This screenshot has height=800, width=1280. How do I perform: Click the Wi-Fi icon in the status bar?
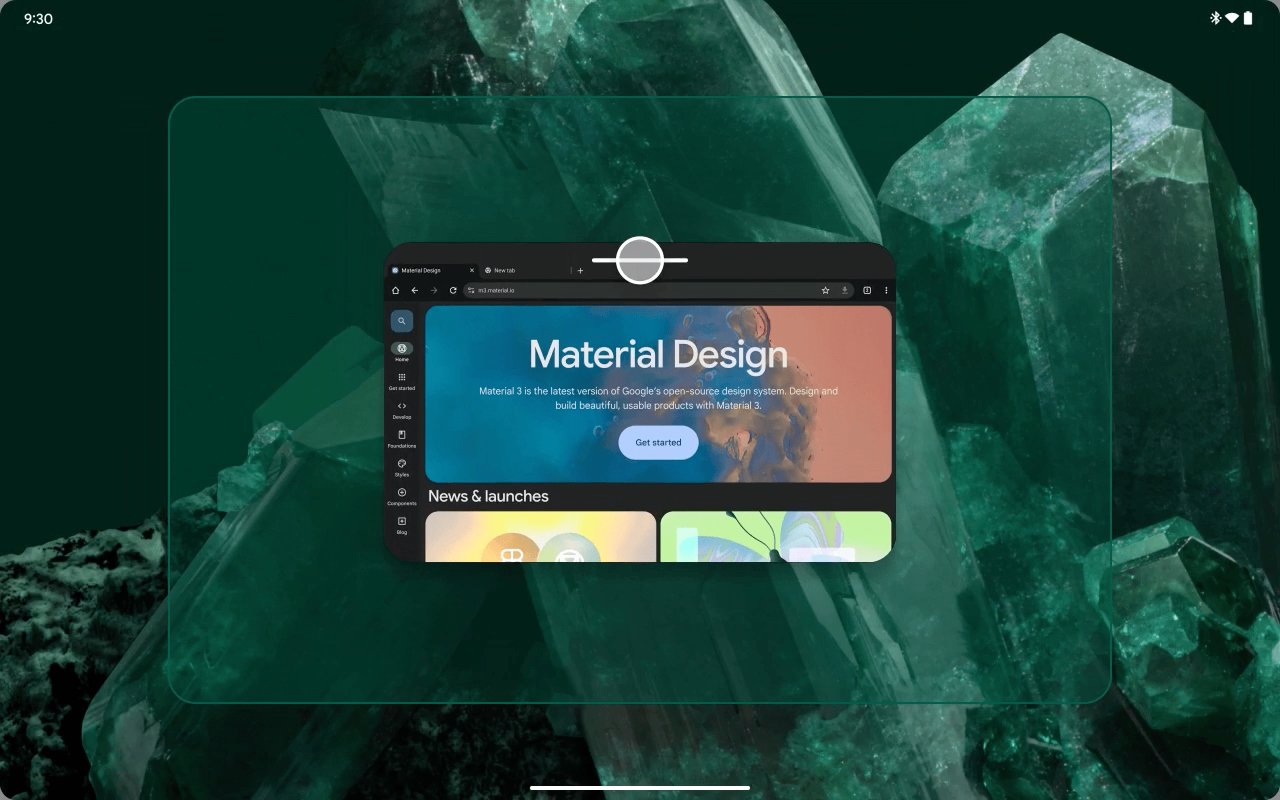tap(1232, 18)
